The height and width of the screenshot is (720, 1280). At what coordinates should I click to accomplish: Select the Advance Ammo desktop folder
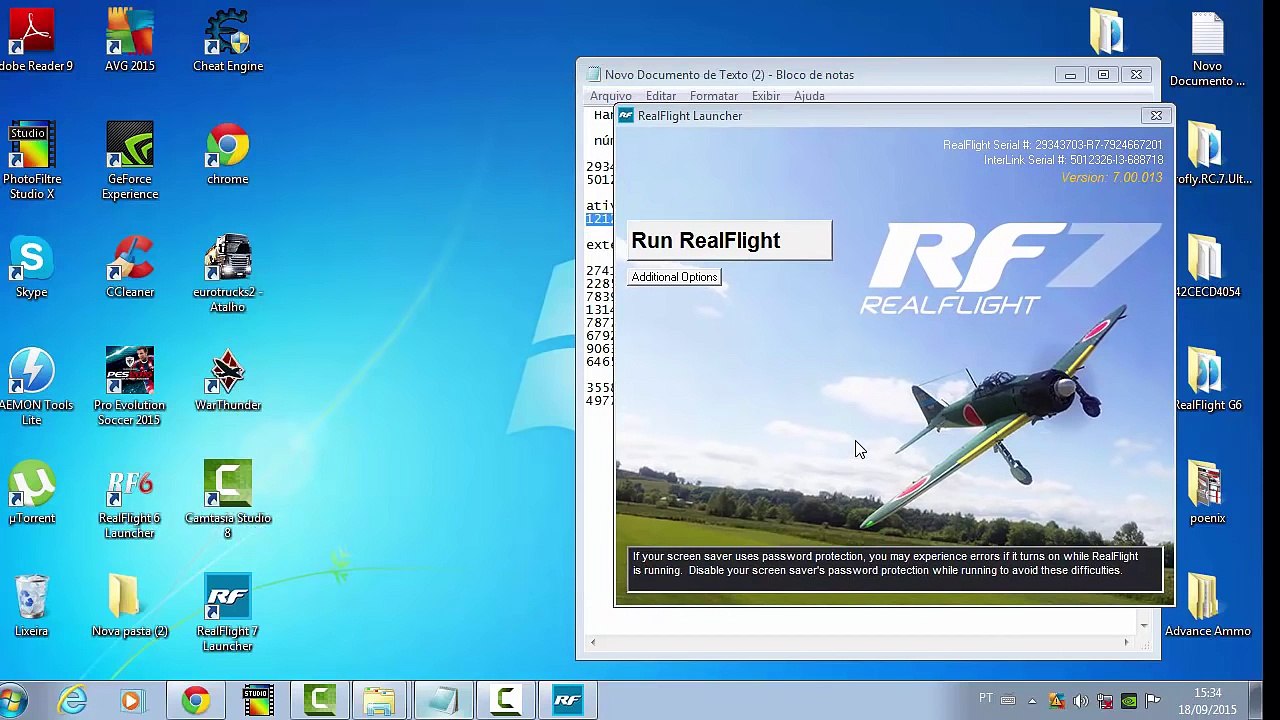click(1208, 607)
